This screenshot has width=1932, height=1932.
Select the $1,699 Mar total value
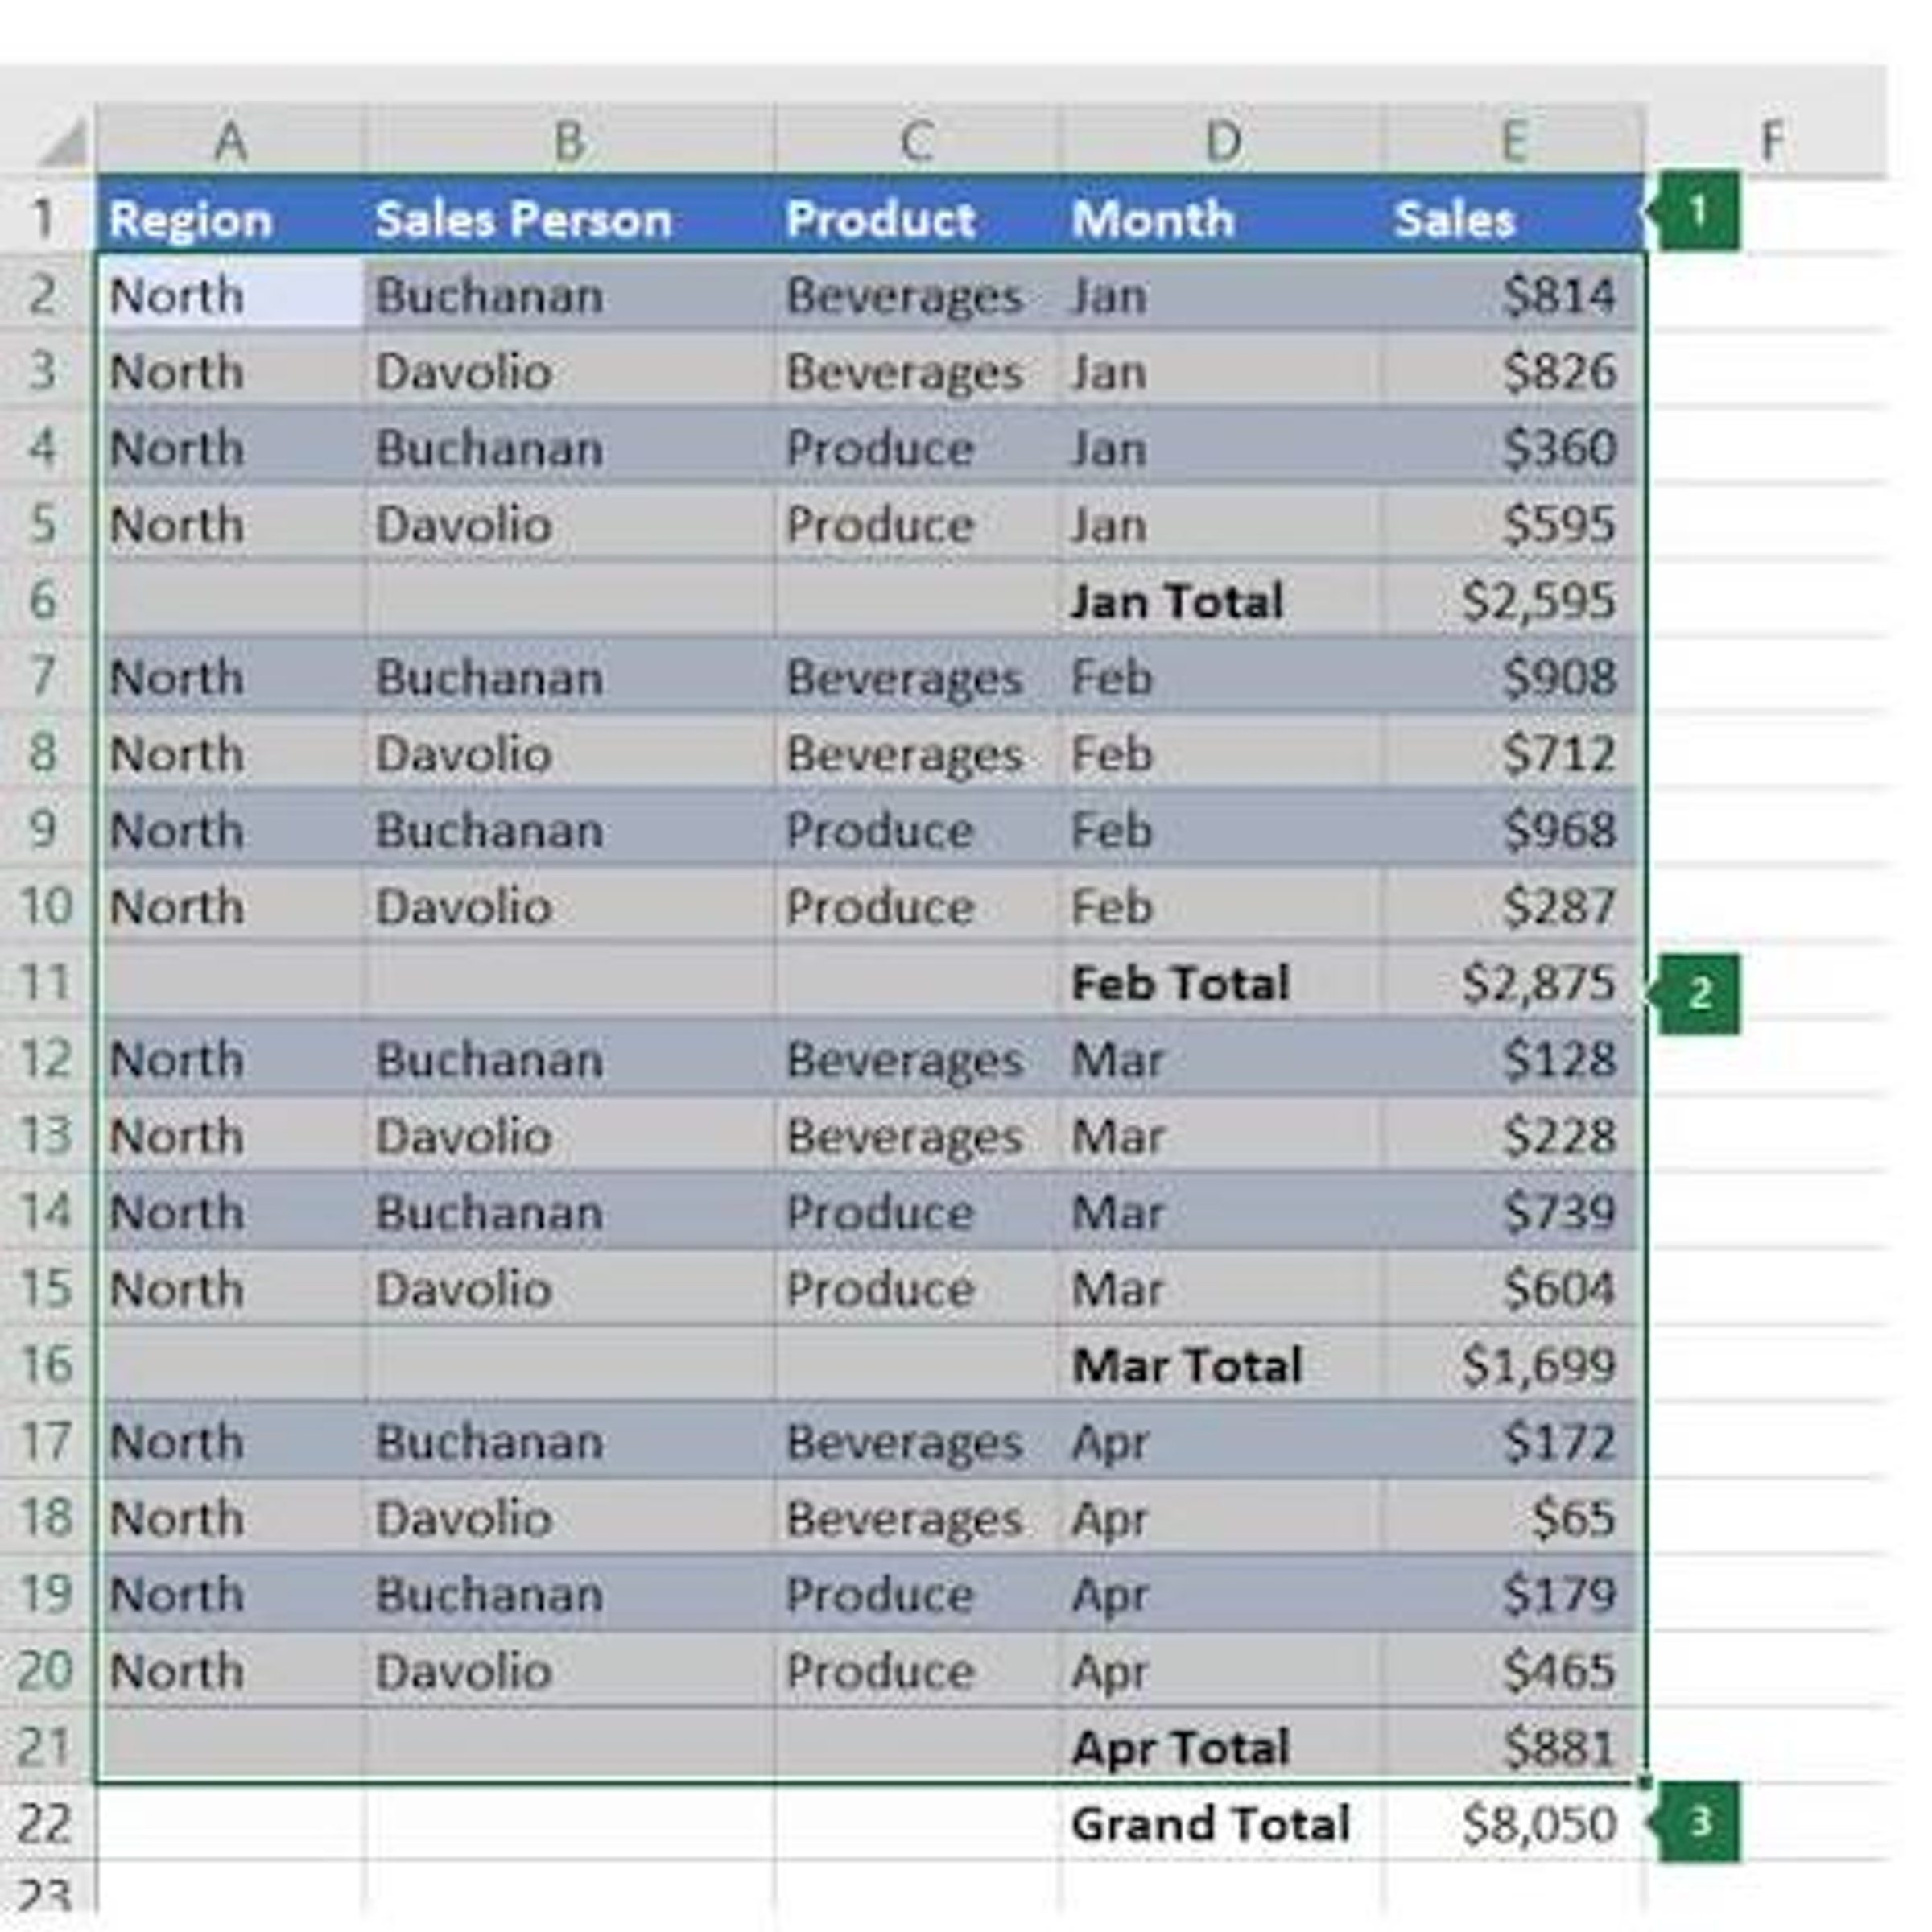tap(1514, 1364)
